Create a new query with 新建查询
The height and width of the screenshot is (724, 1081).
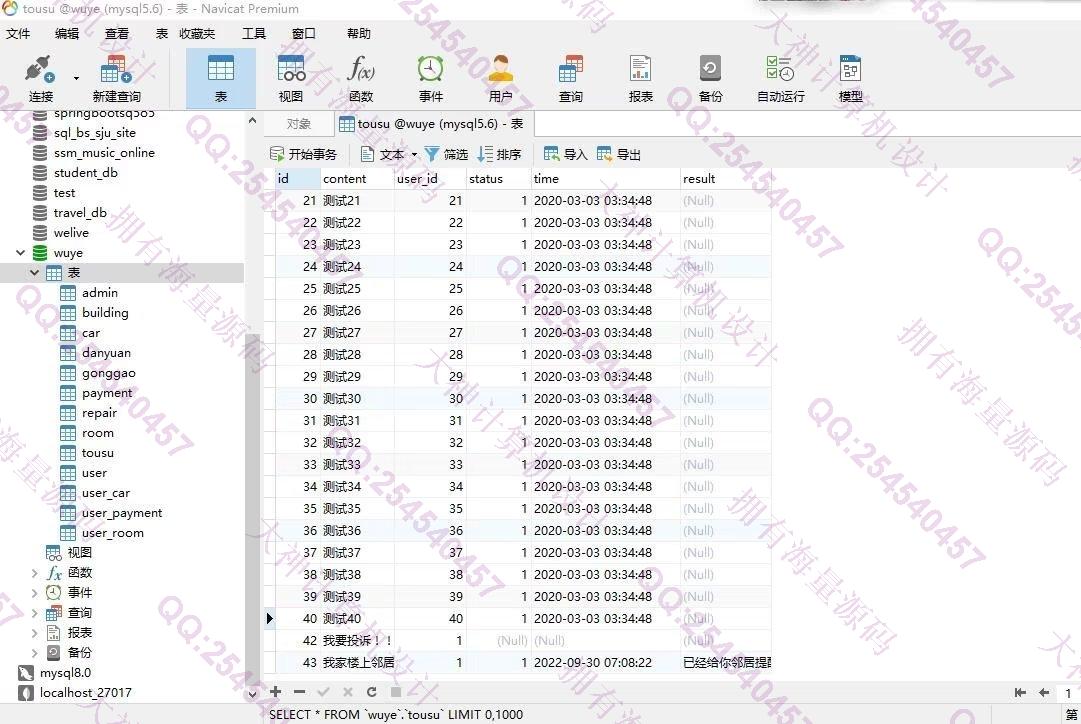(116, 79)
